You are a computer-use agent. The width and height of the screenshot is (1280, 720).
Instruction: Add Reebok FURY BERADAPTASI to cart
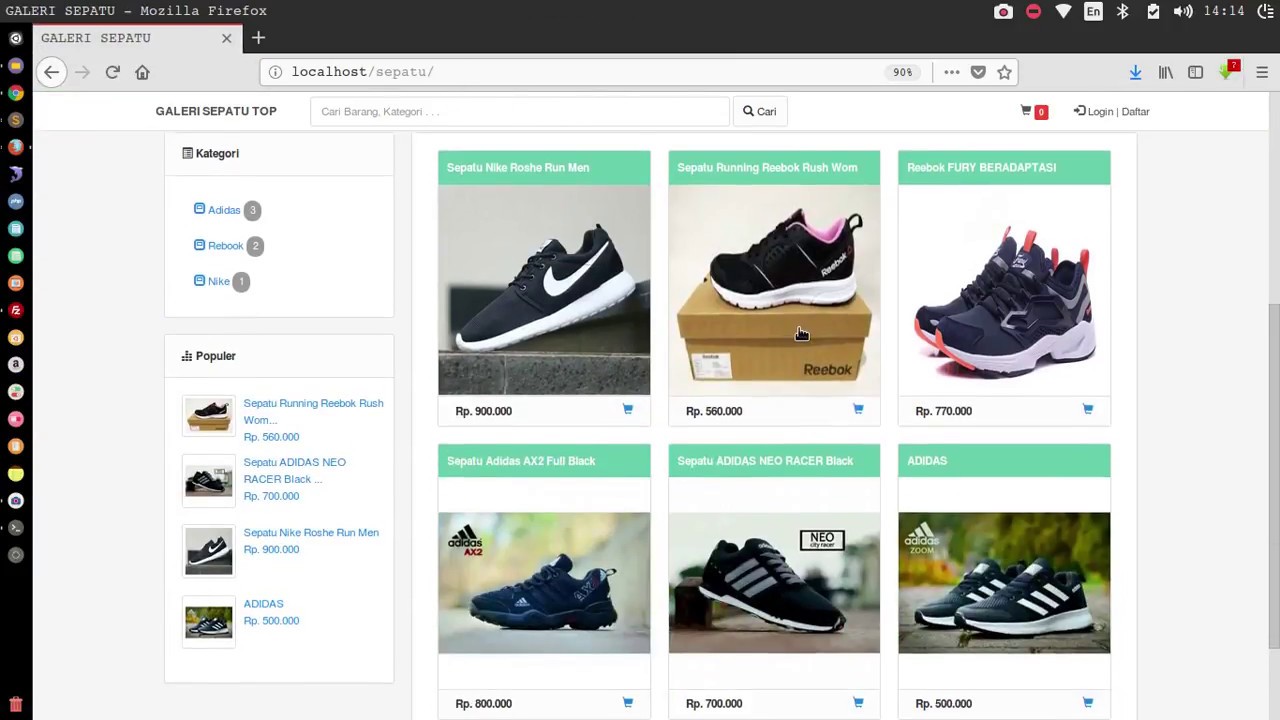coord(1088,409)
